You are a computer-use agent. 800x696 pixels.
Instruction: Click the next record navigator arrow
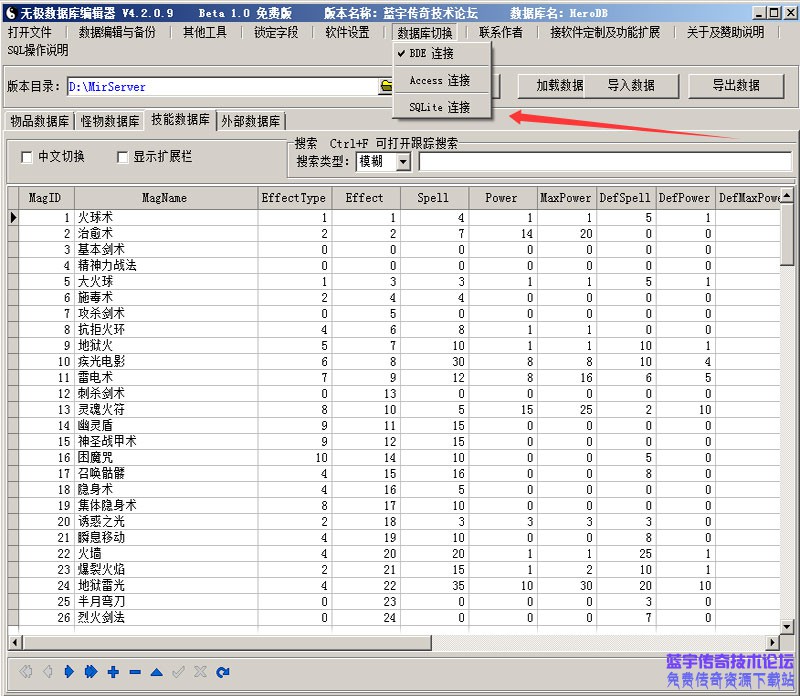click(68, 672)
